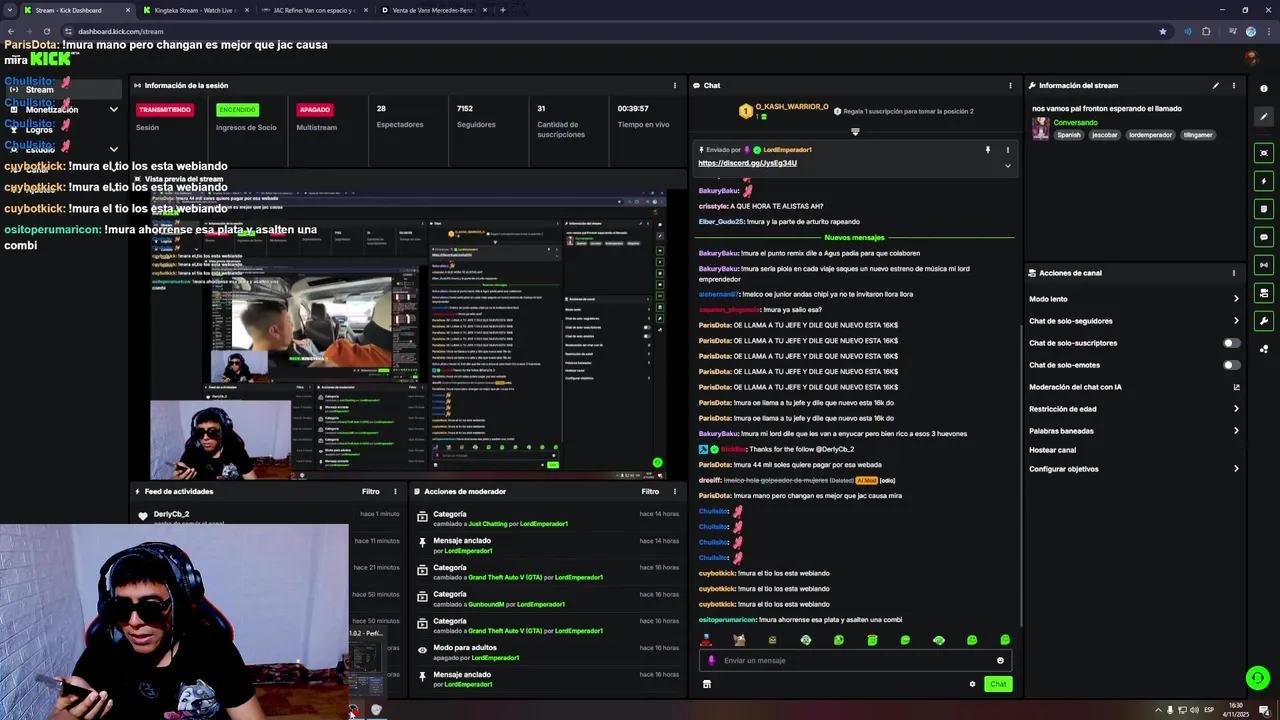1280x720 pixels.
Task: Expand Restricción de edad options
Action: [1236, 409]
